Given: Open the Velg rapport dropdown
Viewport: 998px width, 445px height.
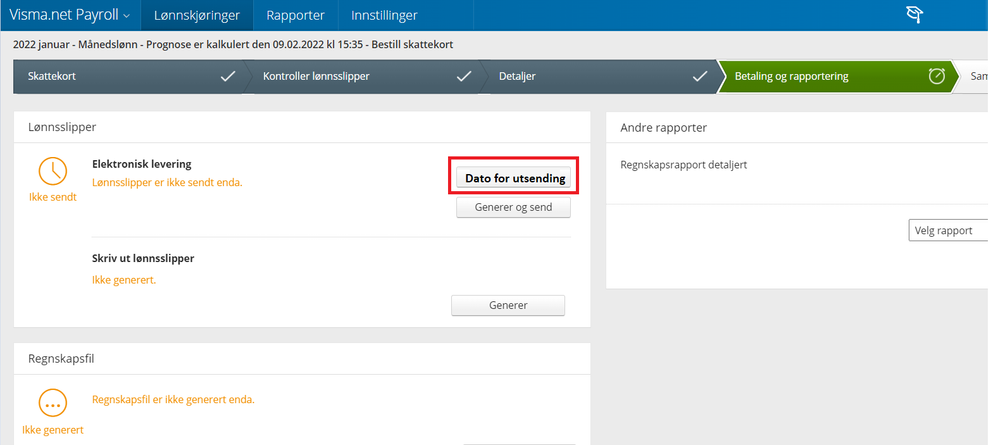Looking at the screenshot, I should pyautogui.click(x=948, y=230).
